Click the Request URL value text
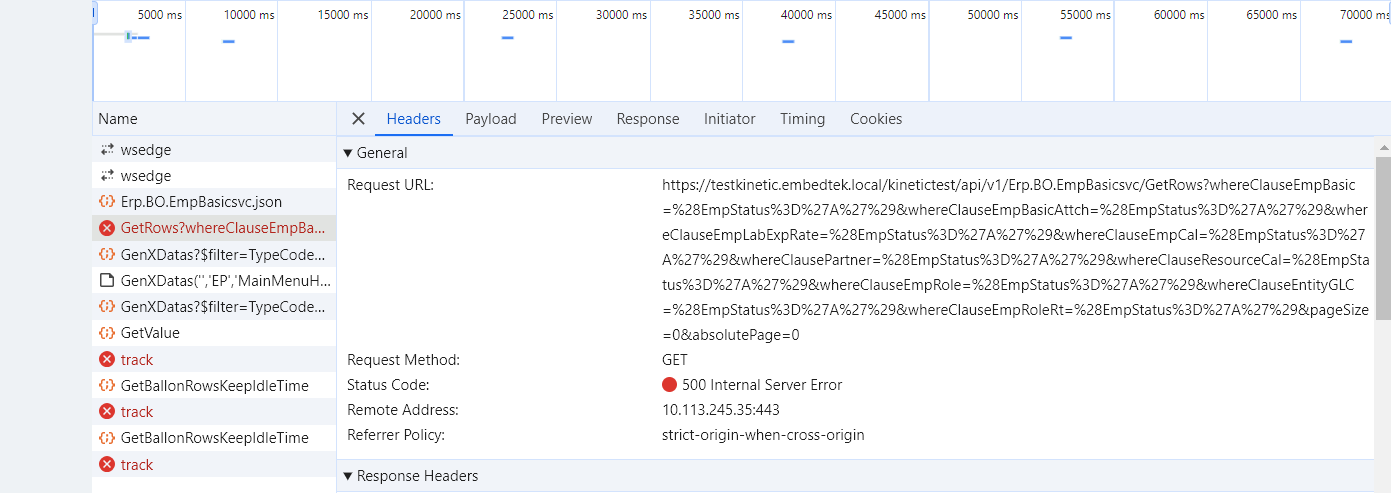The width and height of the screenshot is (1391, 493). tap(1015, 260)
